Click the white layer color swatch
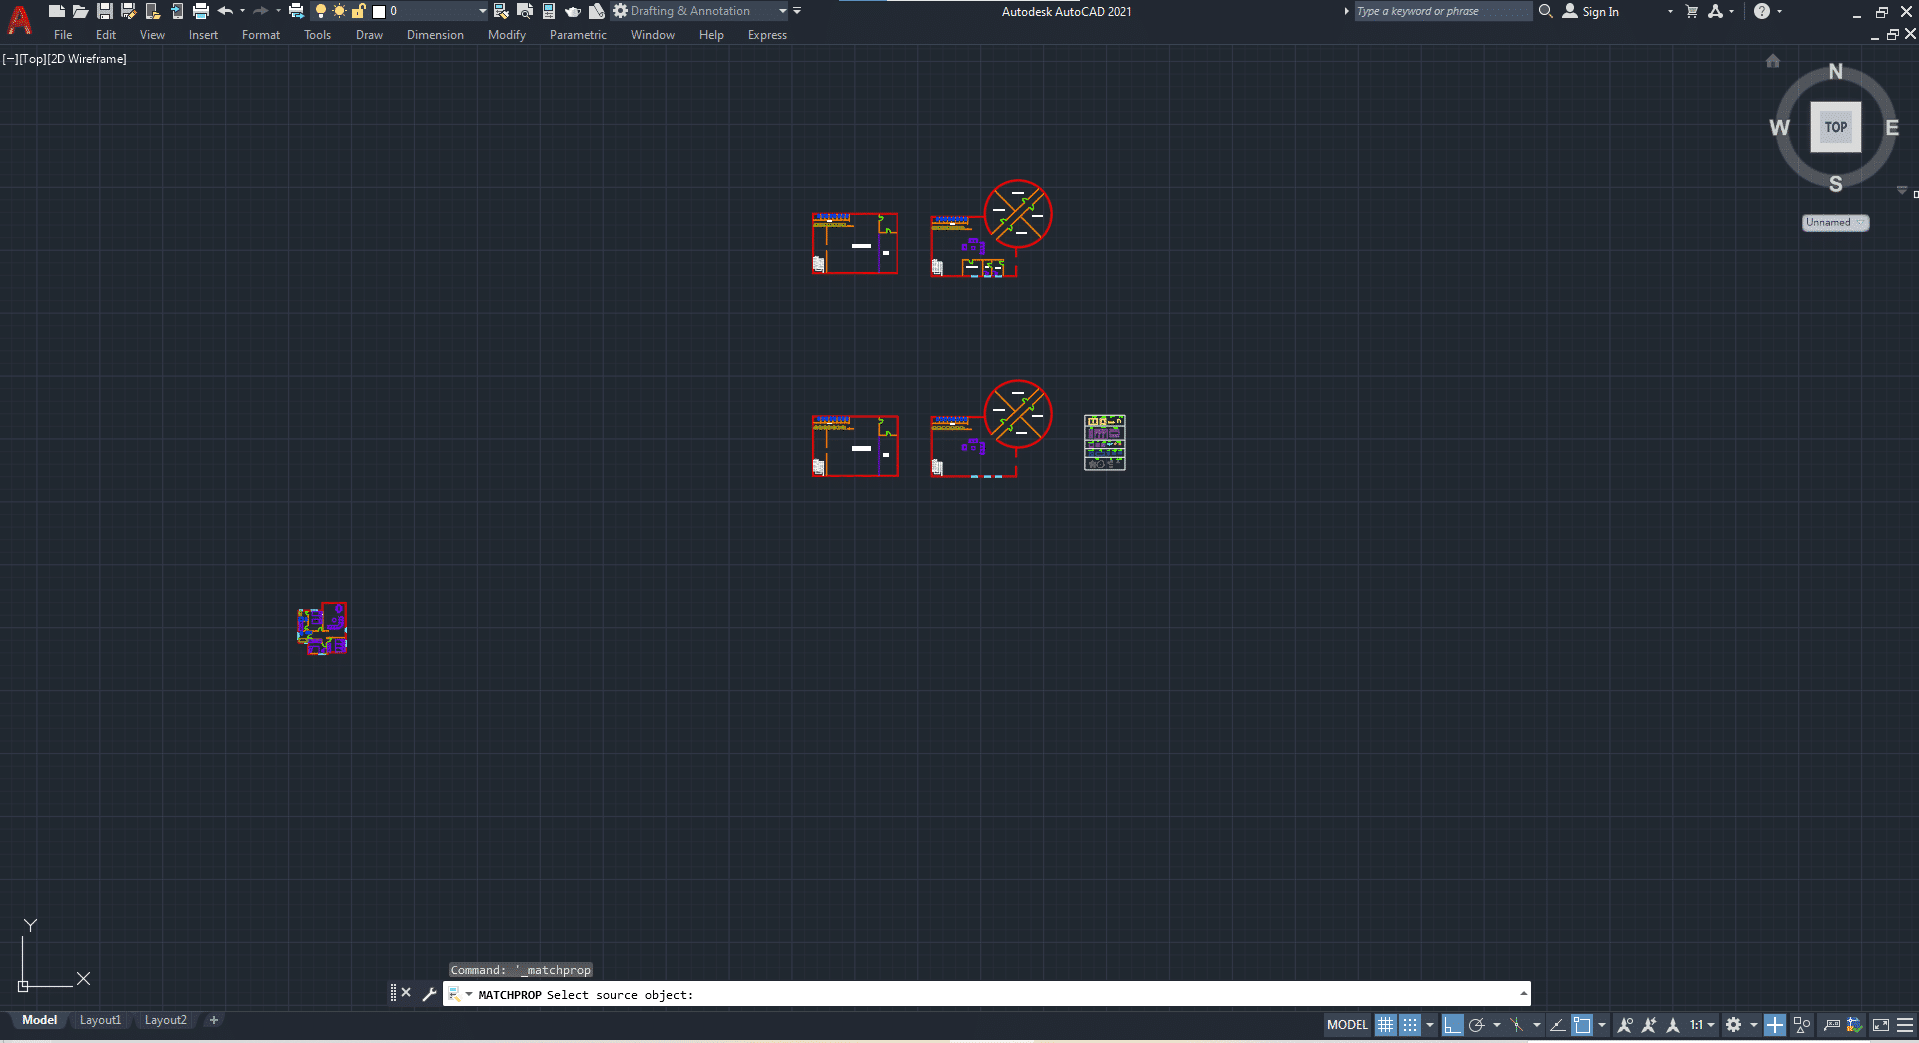The height and width of the screenshot is (1043, 1919). (379, 11)
